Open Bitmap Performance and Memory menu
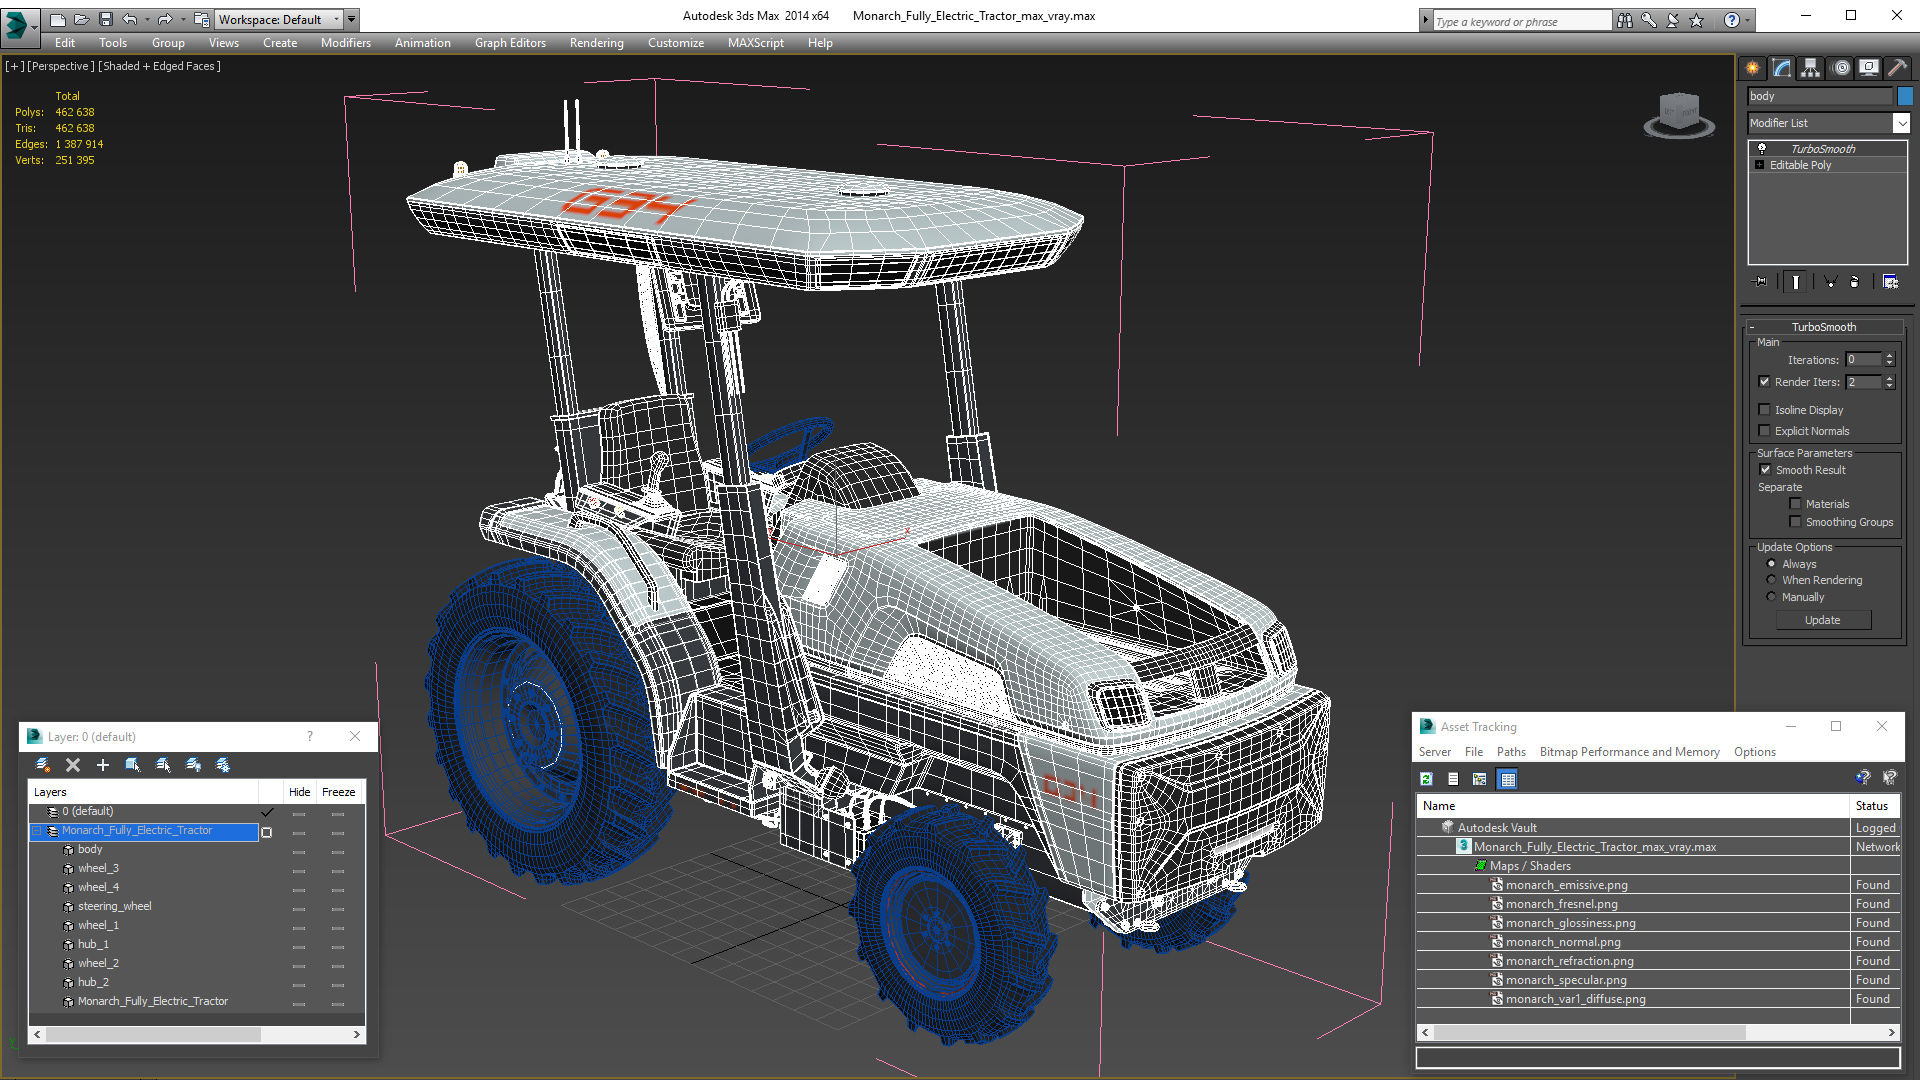1920x1080 pixels. click(1629, 752)
